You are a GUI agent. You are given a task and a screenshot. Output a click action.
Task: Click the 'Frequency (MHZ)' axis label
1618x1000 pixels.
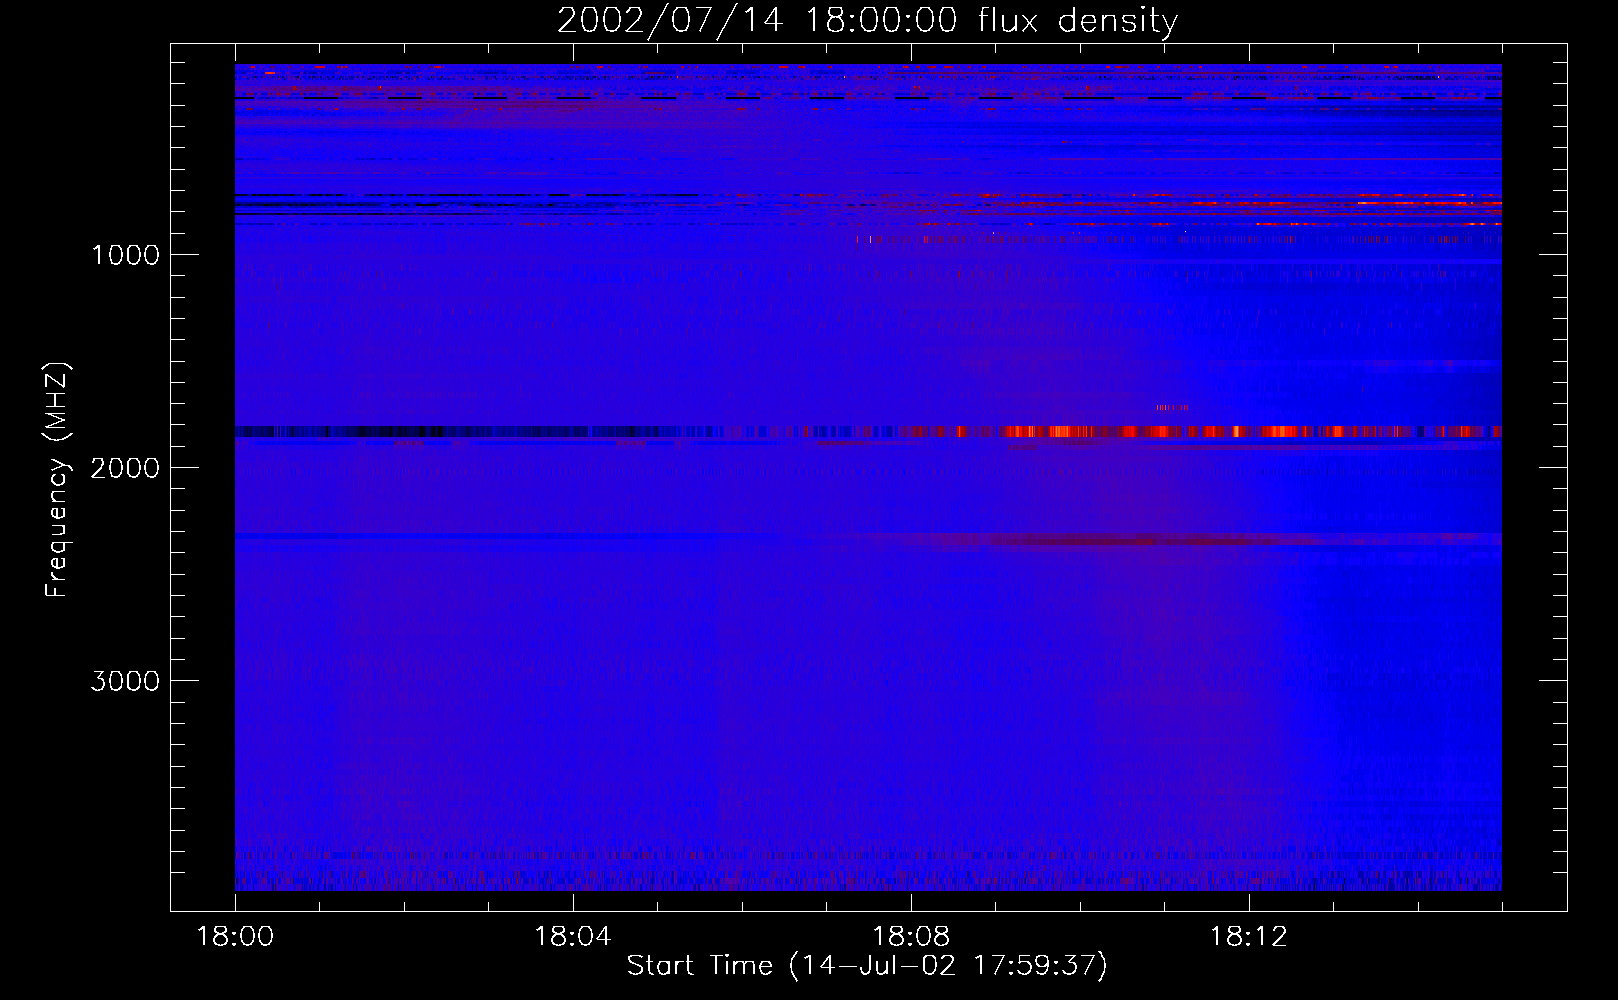coord(57,480)
